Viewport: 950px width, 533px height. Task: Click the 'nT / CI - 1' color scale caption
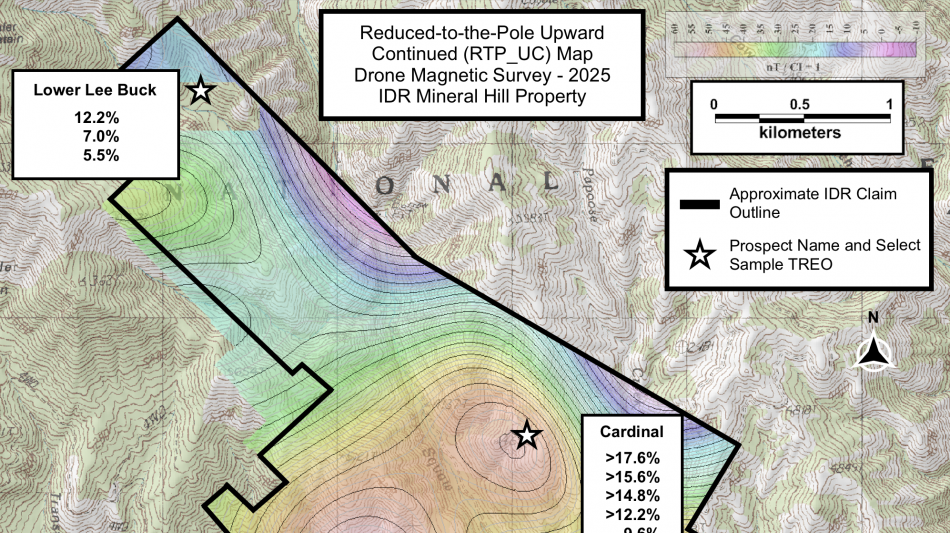tap(793, 67)
